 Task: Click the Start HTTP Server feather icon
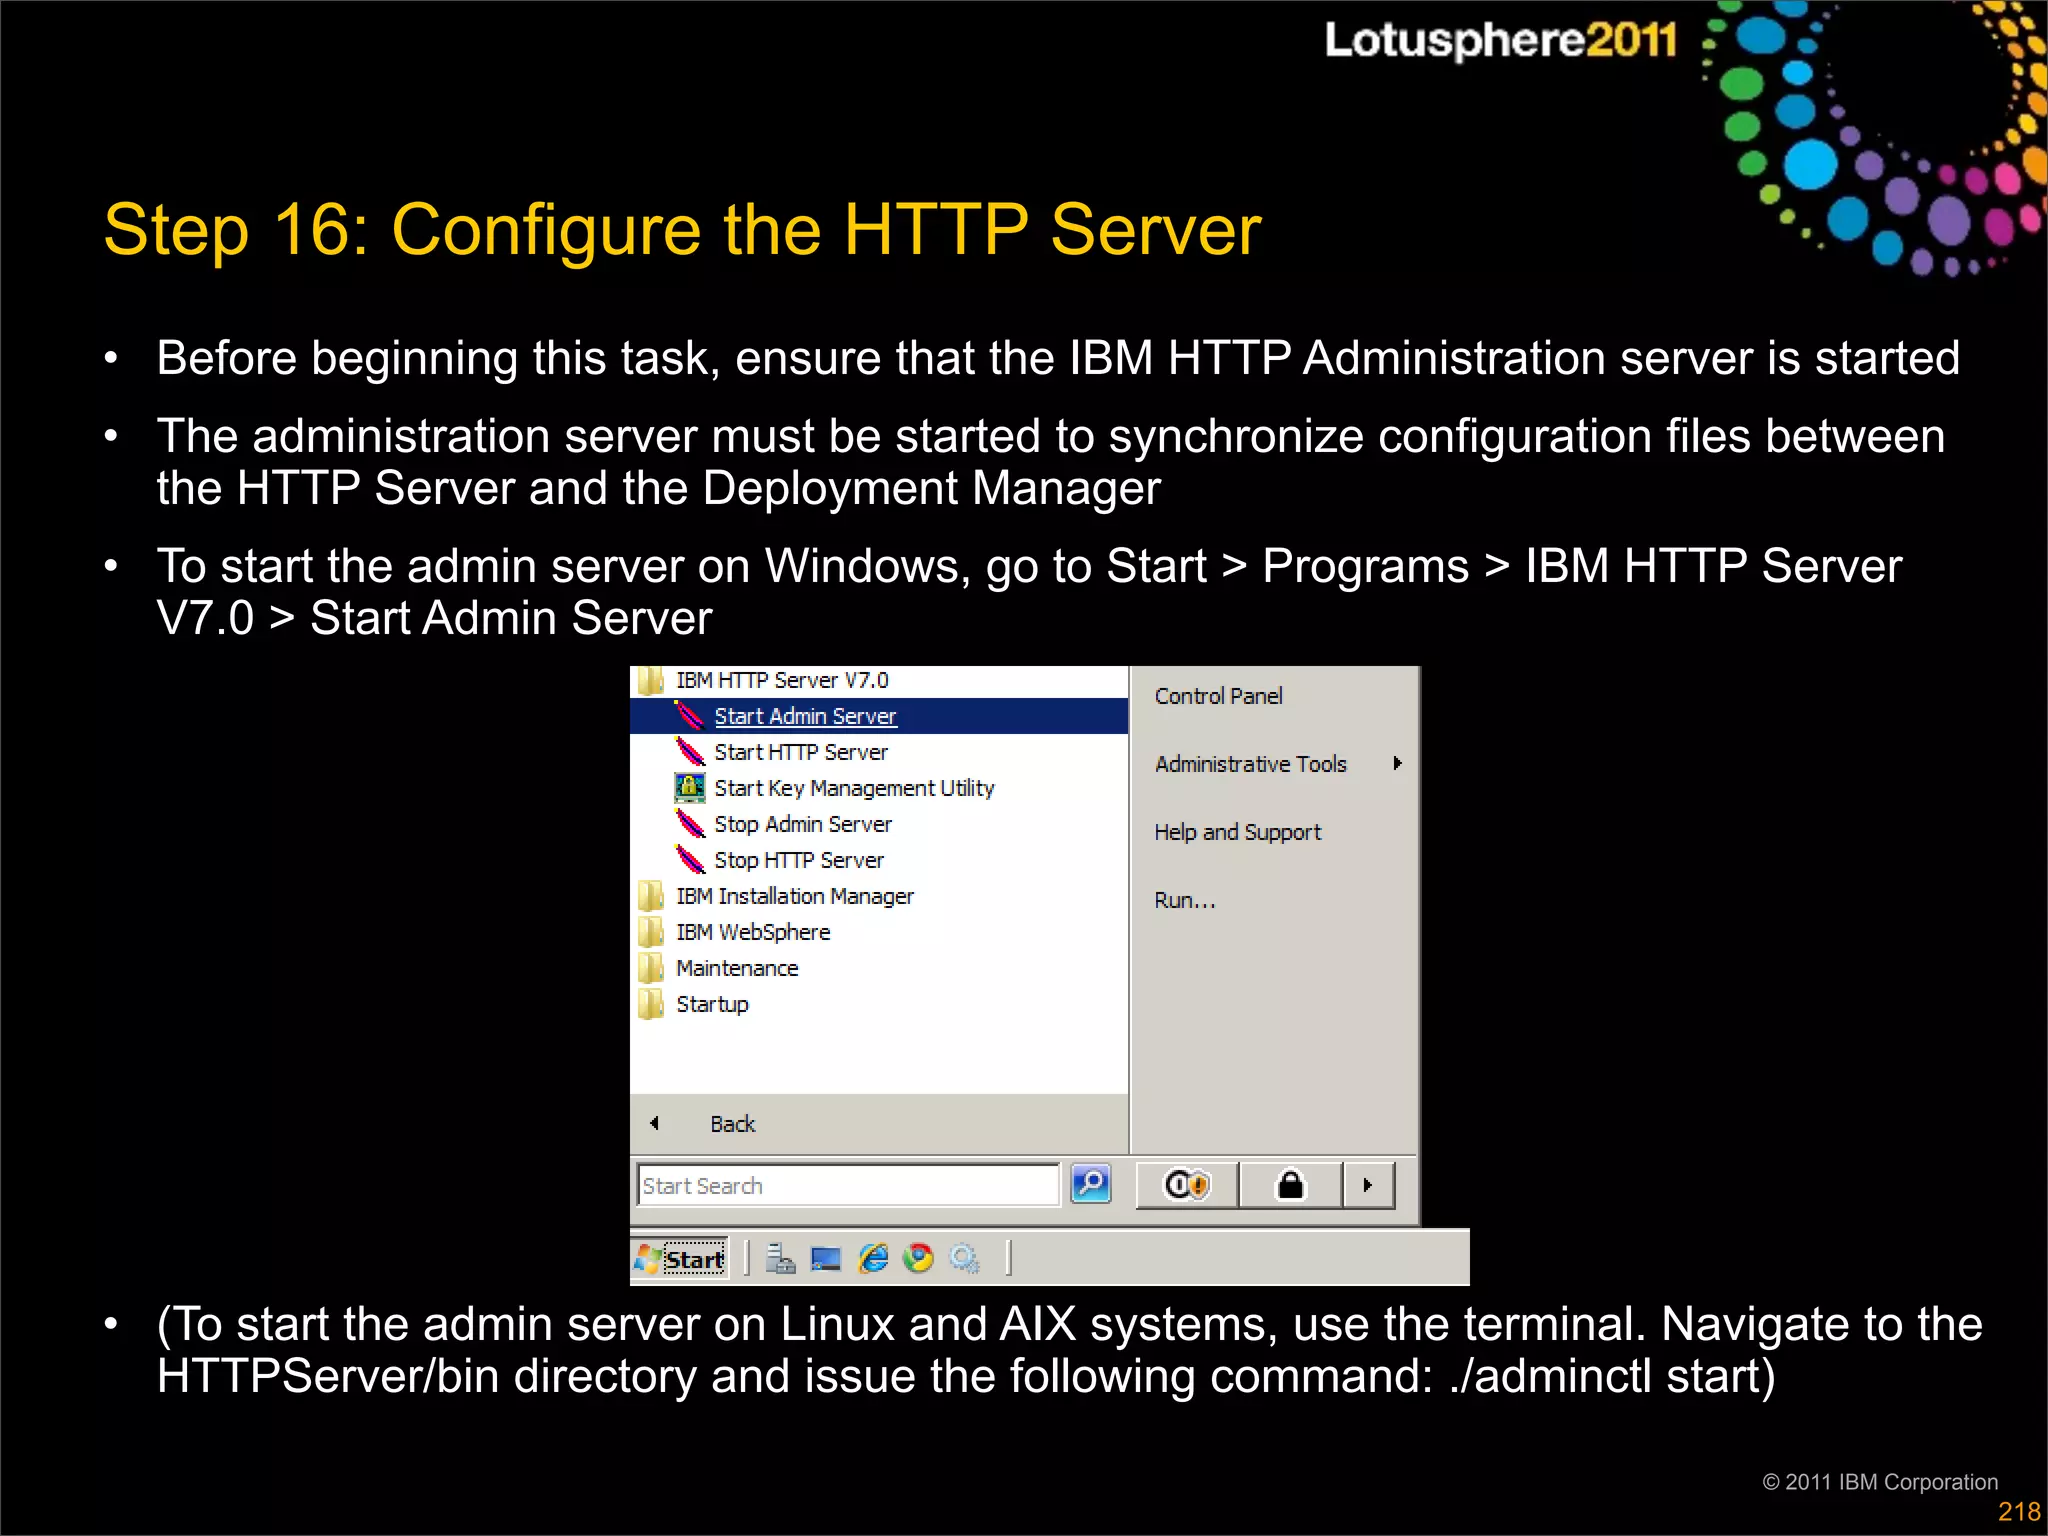[689, 752]
